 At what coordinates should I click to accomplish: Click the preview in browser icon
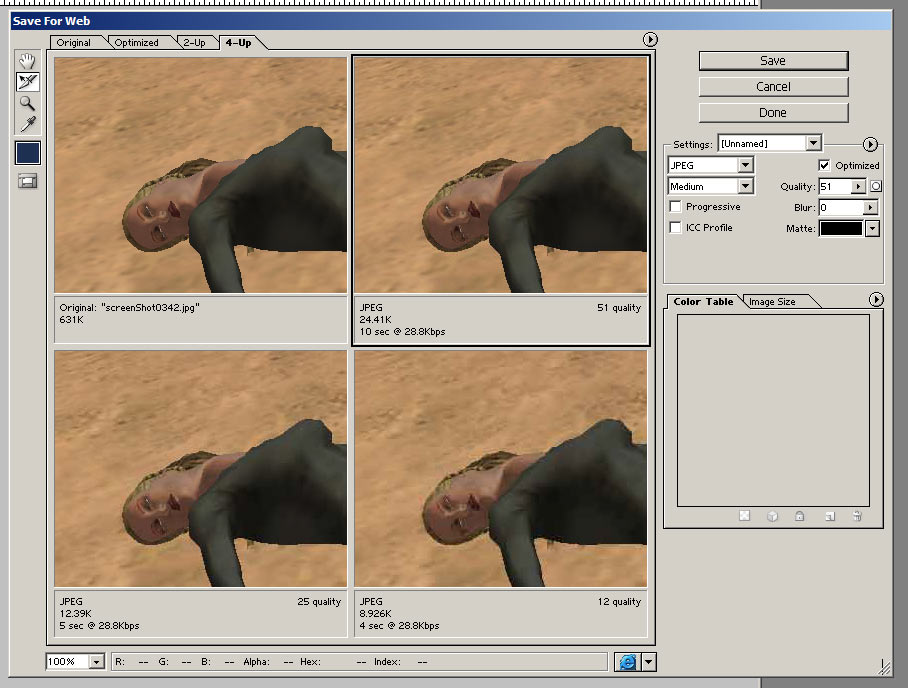[x=627, y=661]
